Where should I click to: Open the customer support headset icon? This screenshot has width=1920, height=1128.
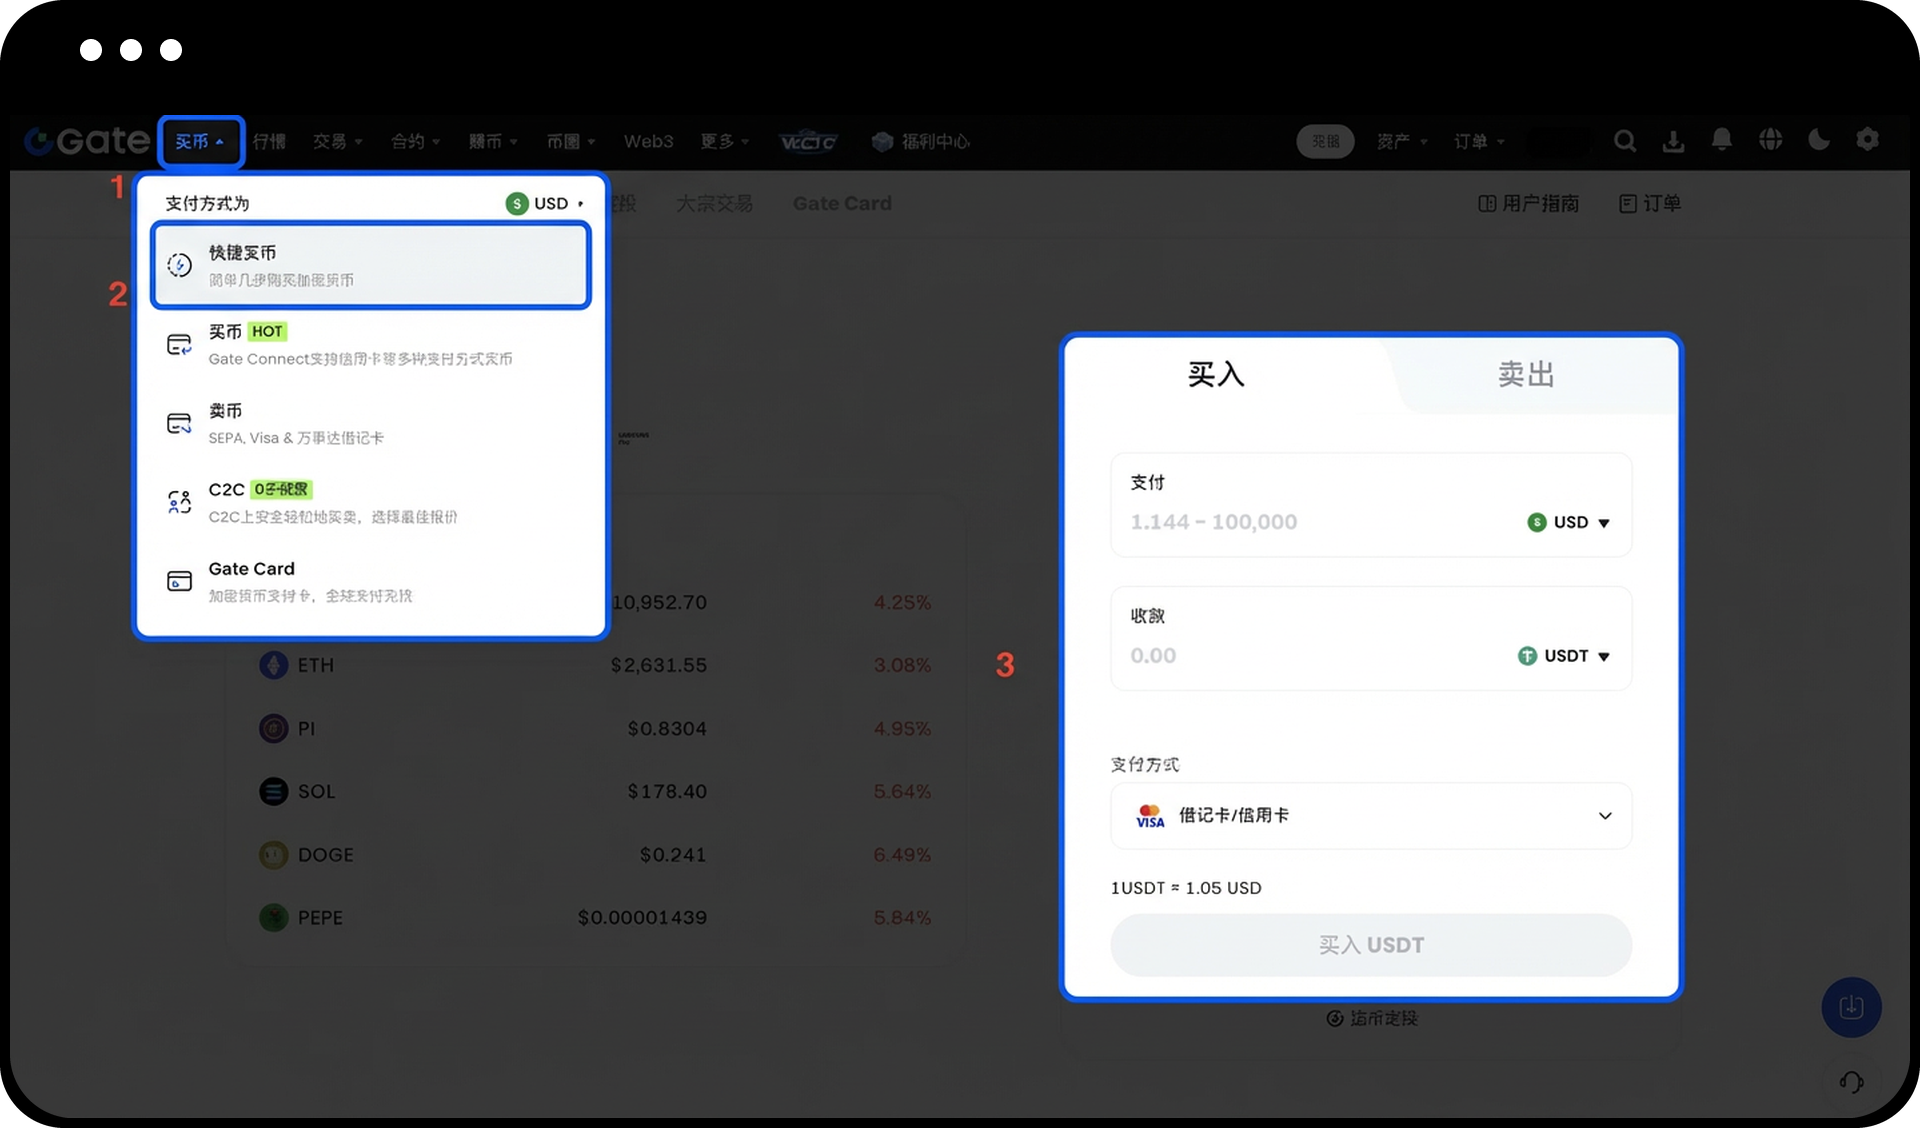[1851, 1082]
